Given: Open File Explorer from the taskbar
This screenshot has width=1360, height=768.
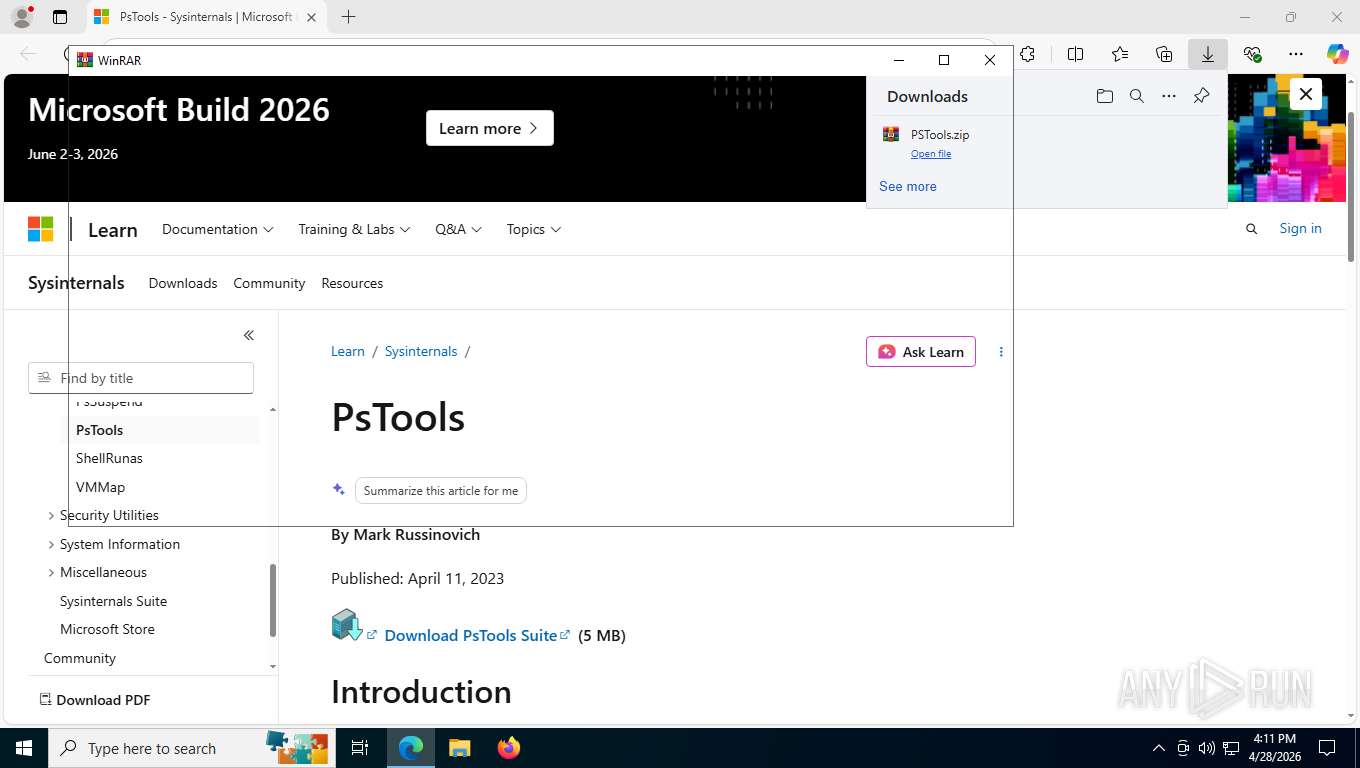Looking at the screenshot, I should click(x=459, y=748).
